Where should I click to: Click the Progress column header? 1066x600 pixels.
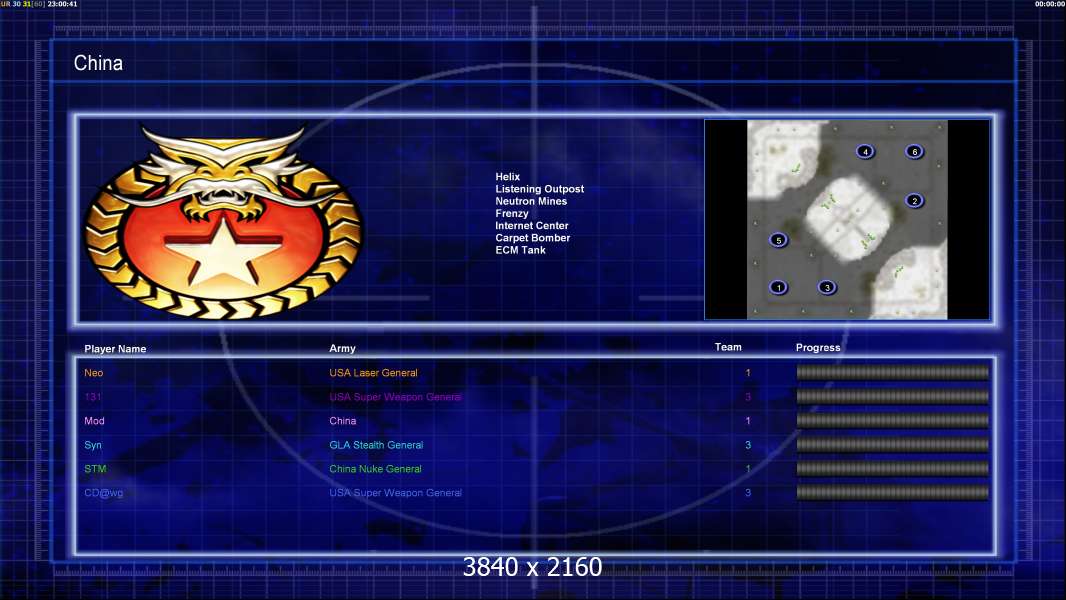coord(818,347)
